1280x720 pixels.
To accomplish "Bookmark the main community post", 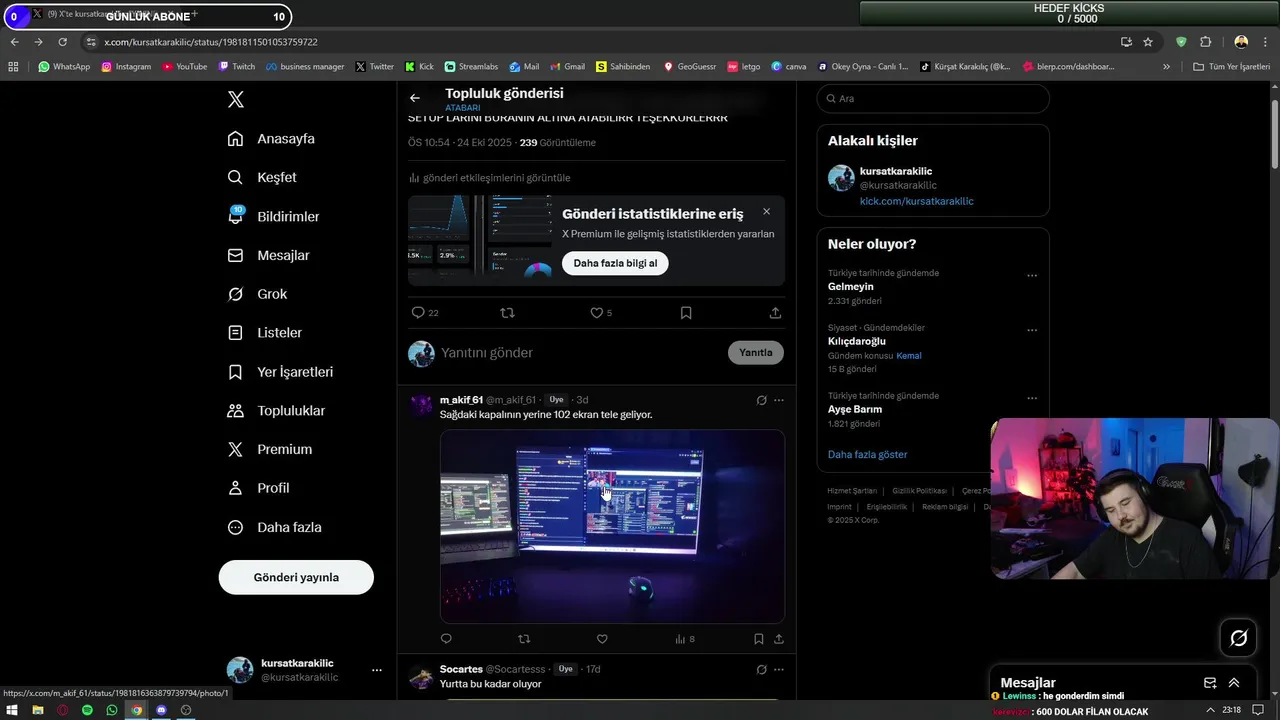I will click(x=686, y=313).
